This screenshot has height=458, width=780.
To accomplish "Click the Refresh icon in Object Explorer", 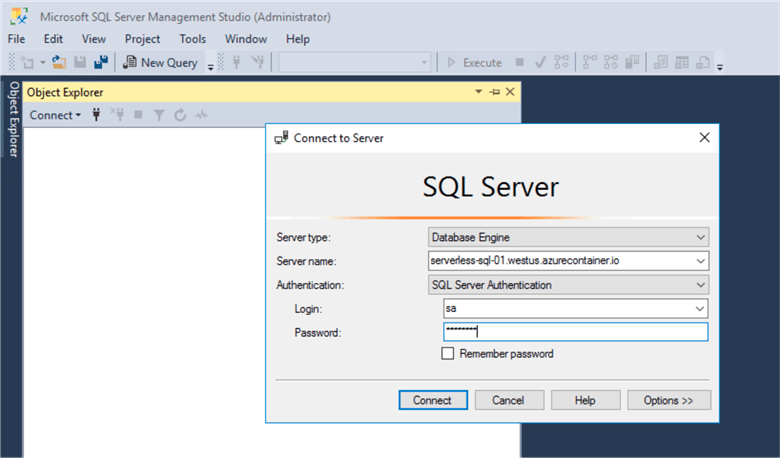I will [x=180, y=115].
